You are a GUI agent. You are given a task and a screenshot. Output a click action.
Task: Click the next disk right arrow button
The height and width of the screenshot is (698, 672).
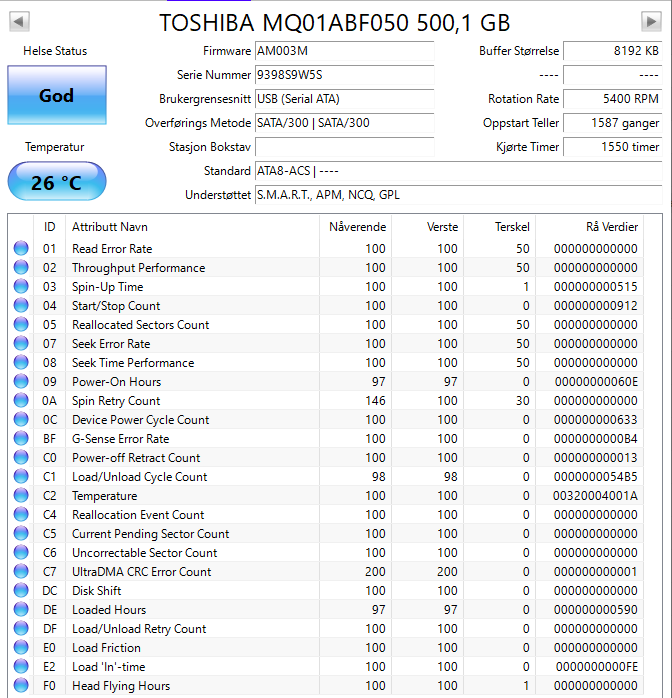coord(650,22)
